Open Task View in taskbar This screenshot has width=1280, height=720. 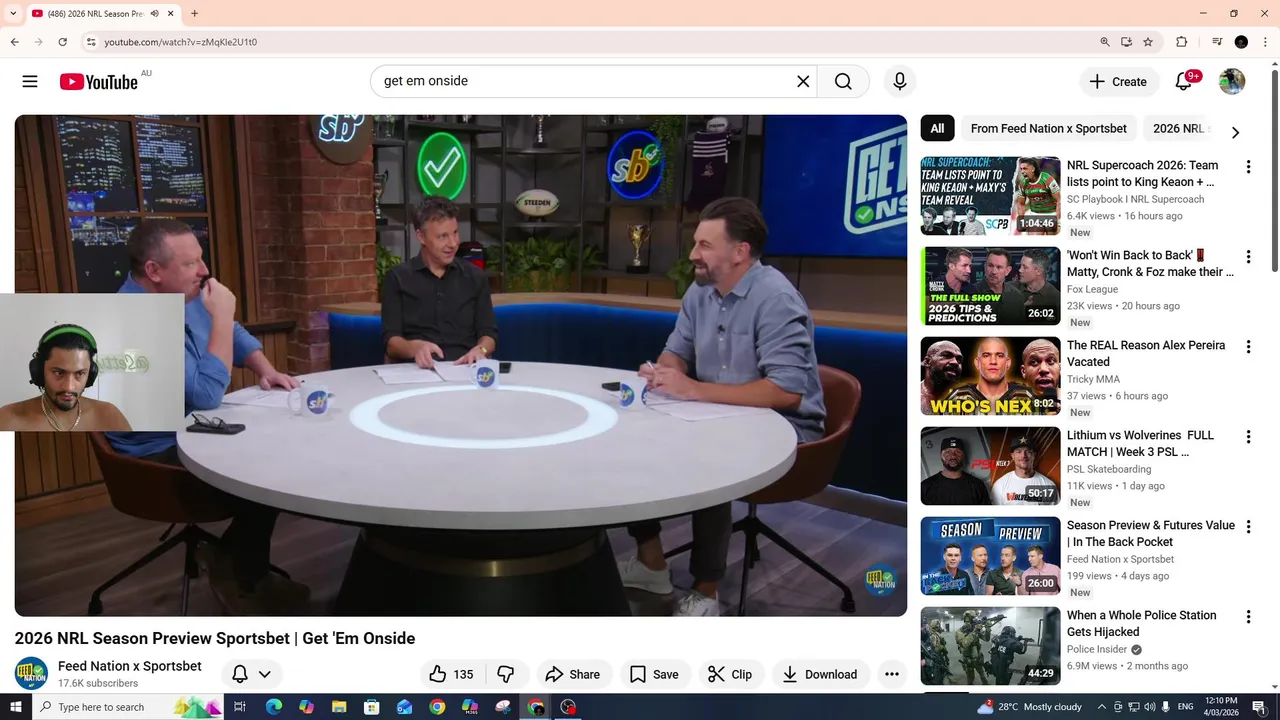[240, 707]
